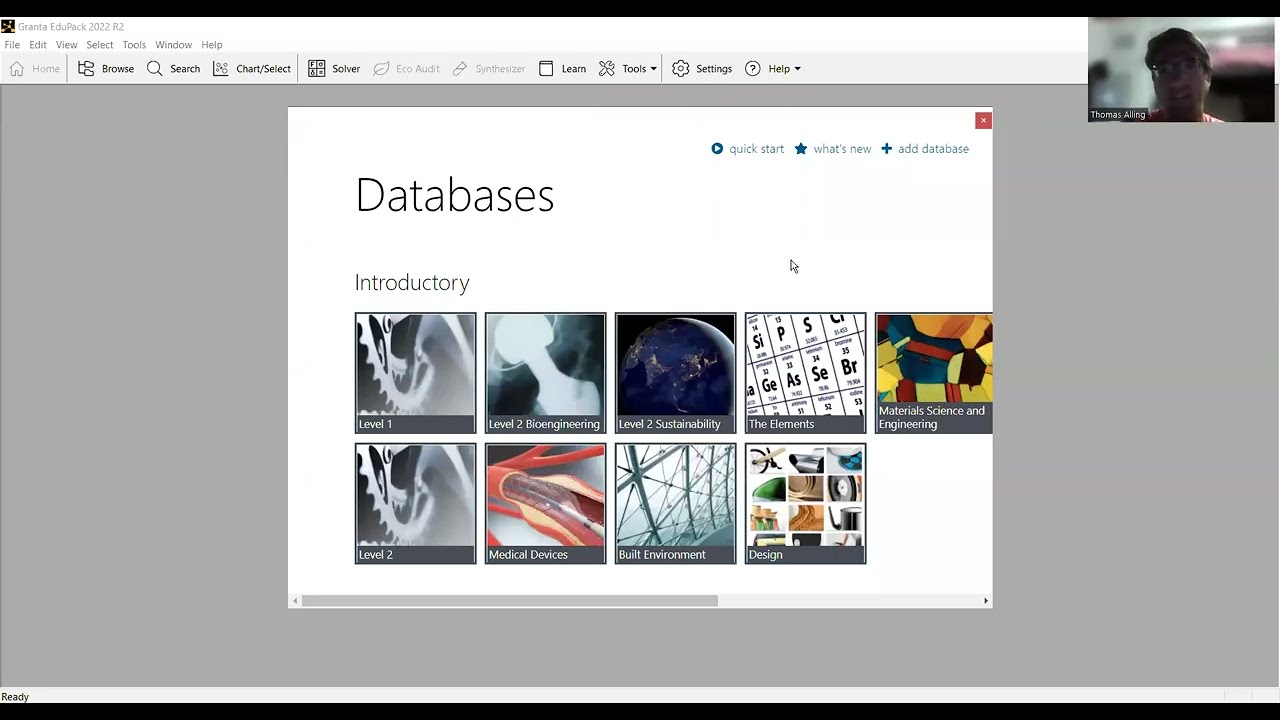Open the Learn section

562,69
